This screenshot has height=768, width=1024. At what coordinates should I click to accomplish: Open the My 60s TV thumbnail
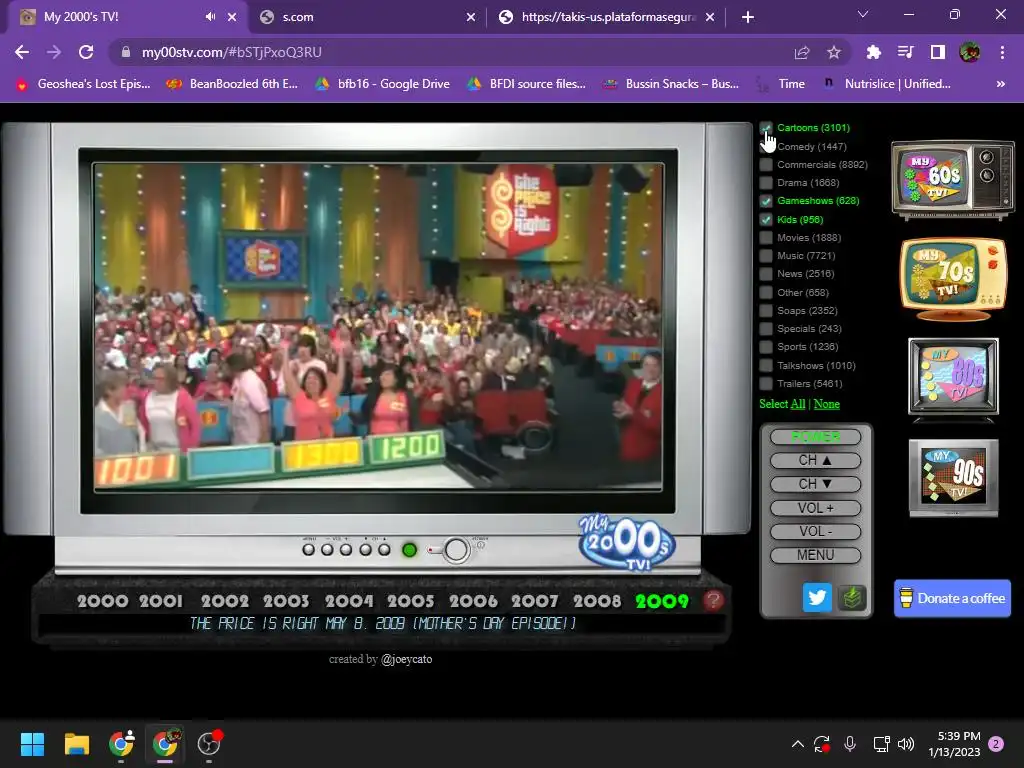pos(953,180)
